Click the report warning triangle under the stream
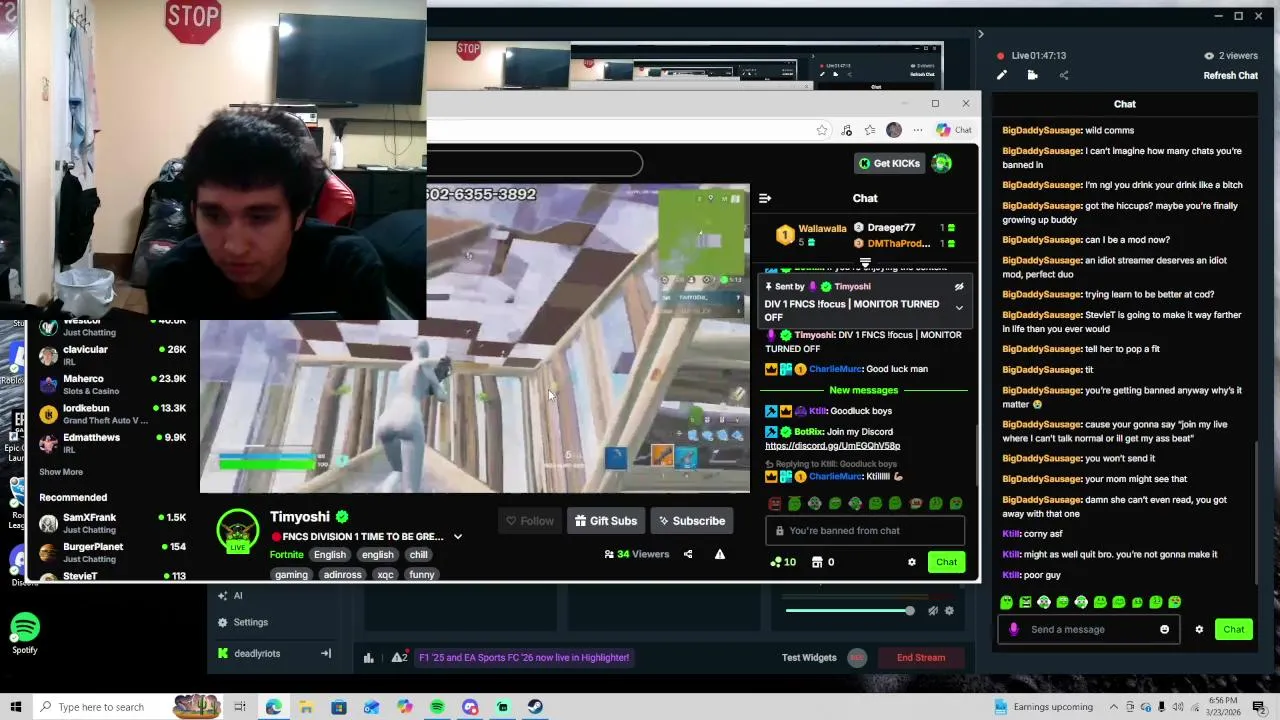This screenshot has width=1280, height=720. click(x=719, y=554)
